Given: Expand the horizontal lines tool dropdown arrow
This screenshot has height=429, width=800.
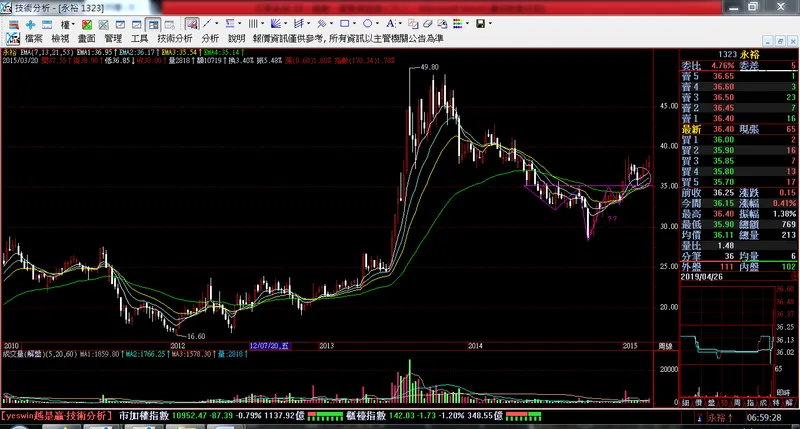Looking at the screenshot, I should click(240, 23).
